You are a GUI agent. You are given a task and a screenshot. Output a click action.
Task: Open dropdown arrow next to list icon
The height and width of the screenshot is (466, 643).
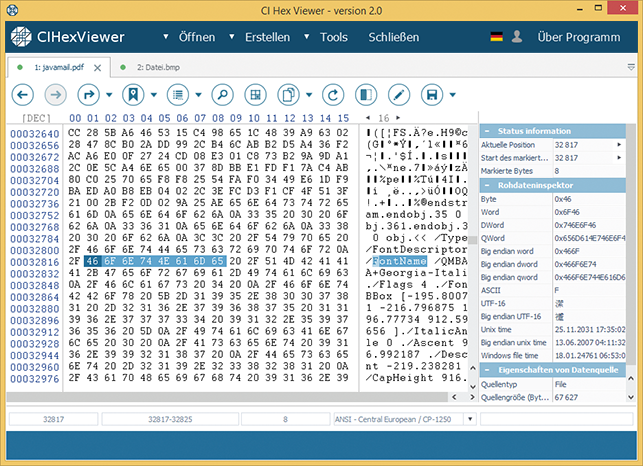coord(198,95)
